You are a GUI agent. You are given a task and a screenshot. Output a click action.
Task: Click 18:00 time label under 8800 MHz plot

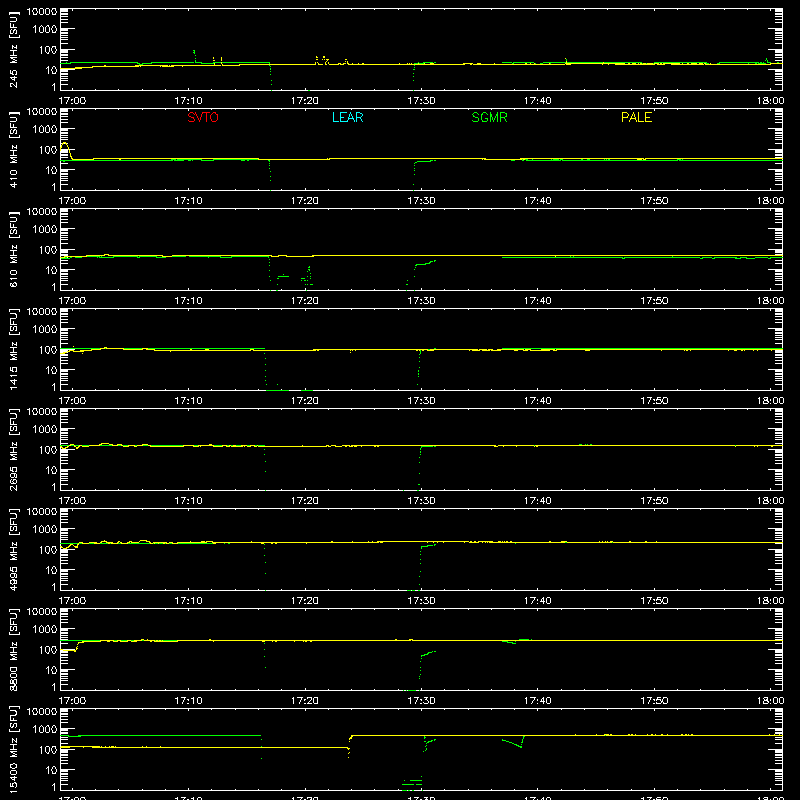(770, 701)
